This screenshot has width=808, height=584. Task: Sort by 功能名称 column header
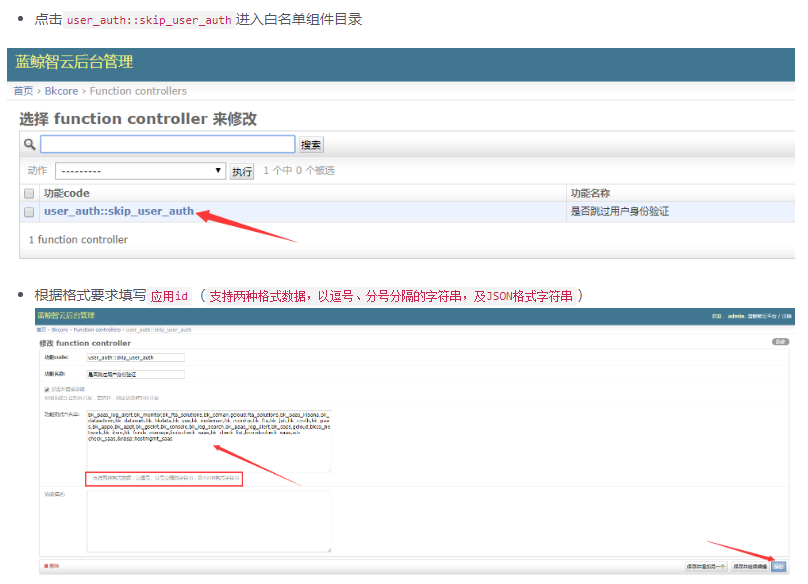click(590, 193)
